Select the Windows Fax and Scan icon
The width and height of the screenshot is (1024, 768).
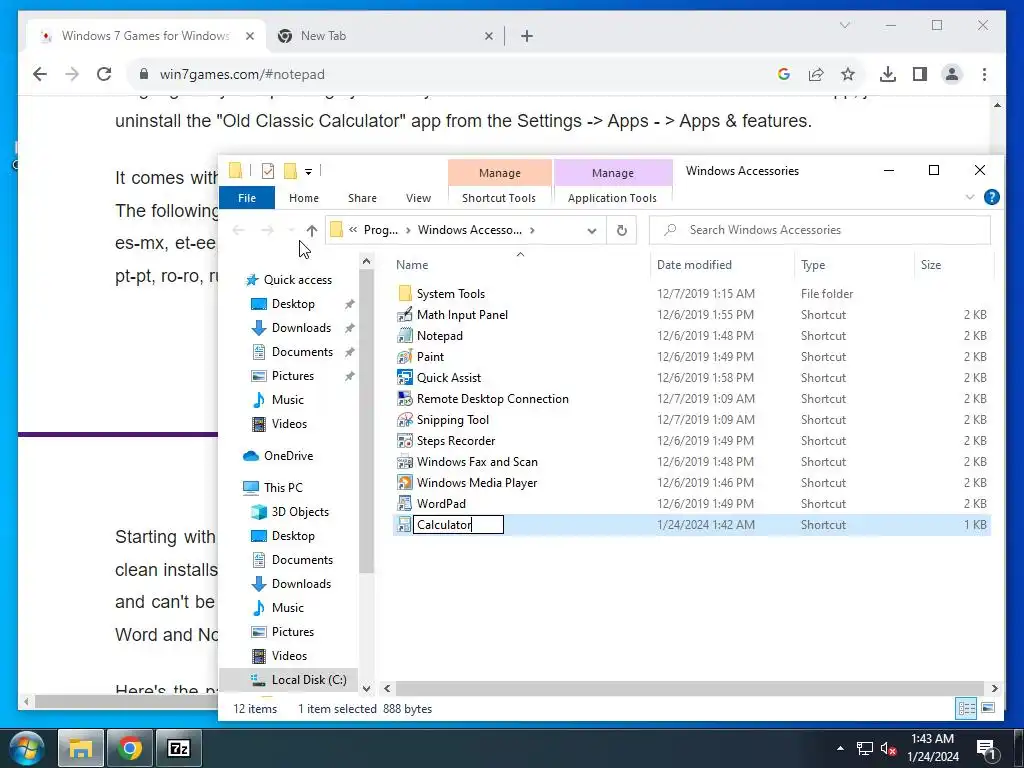[x=405, y=462]
